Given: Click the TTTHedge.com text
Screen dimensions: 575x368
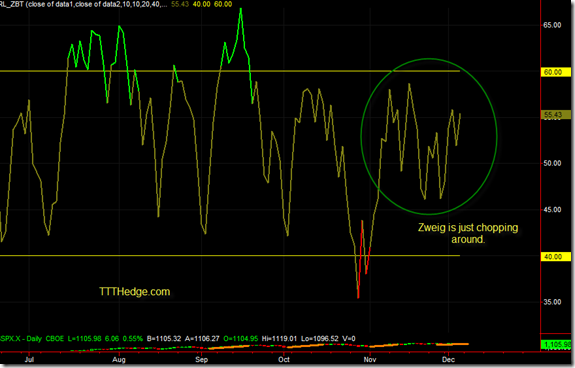Looking at the screenshot, I should (135, 292).
